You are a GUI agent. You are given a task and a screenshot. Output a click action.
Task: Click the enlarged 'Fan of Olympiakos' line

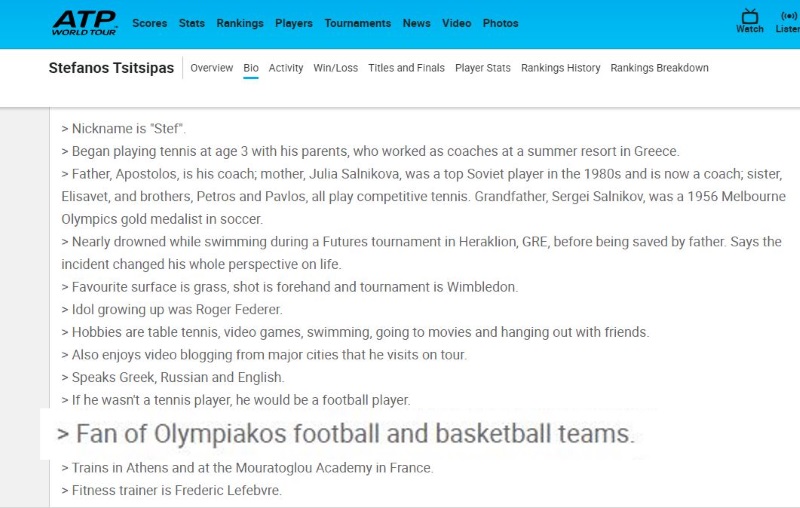(345, 434)
